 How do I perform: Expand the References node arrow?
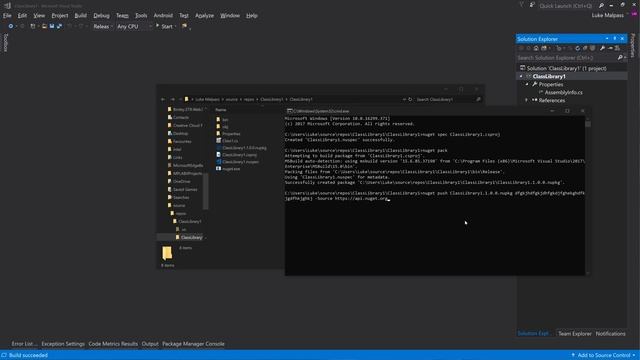527,100
